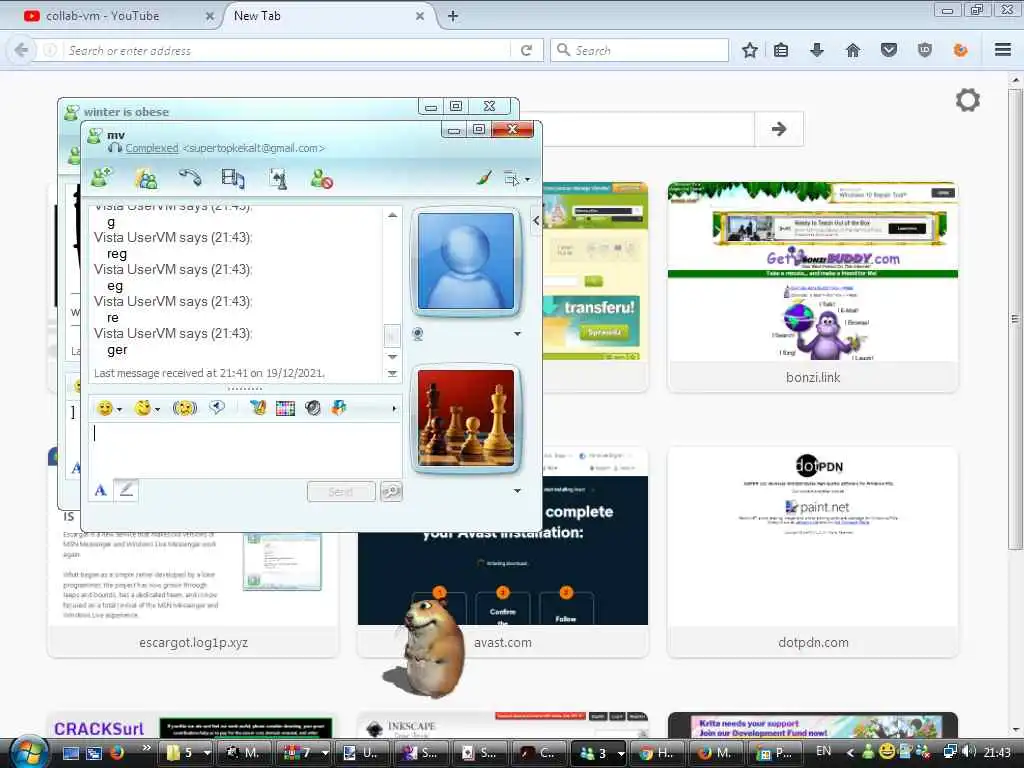Open the Messenger taskbar group with 3 windows
The image size is (1024, 768).
(x=600, y=753)
